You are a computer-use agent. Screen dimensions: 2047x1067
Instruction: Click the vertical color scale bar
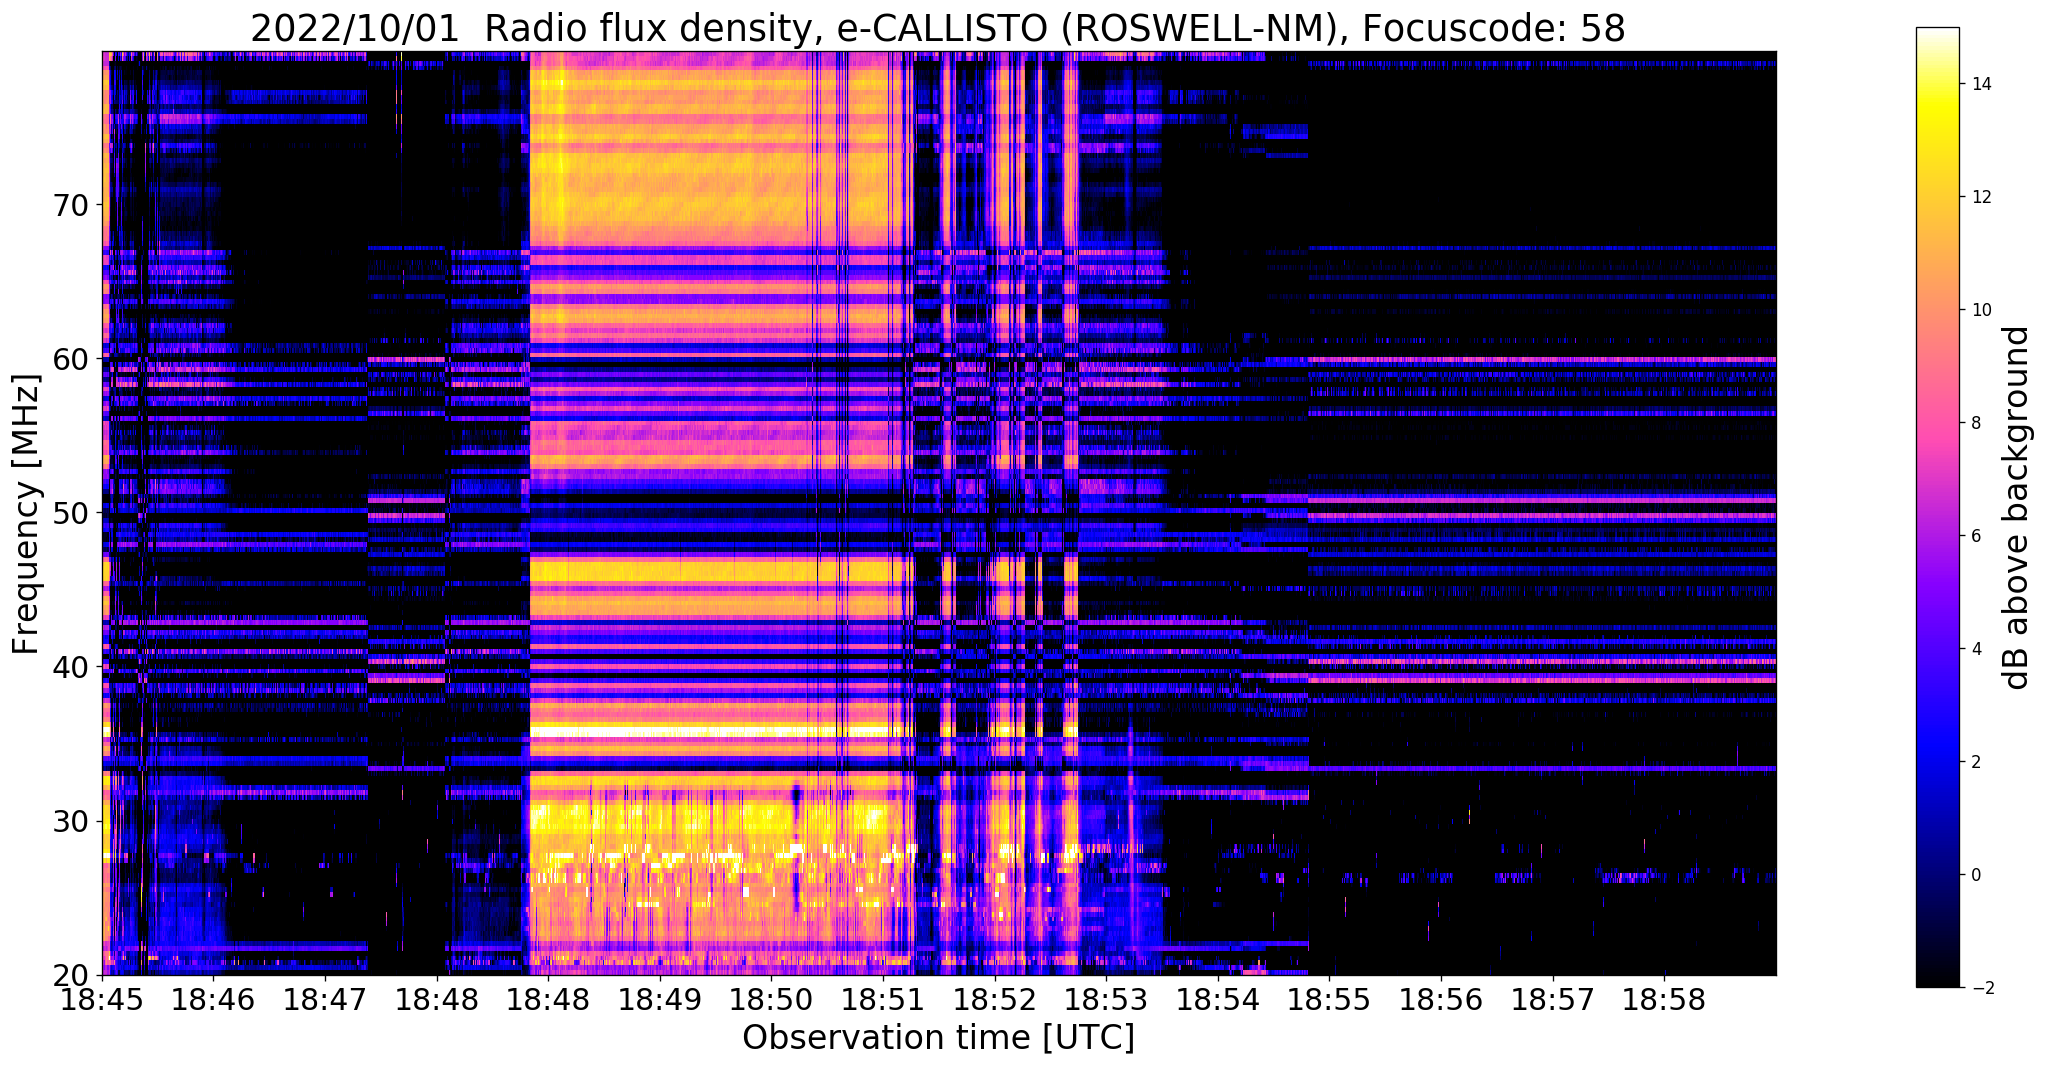[1937, 508]
